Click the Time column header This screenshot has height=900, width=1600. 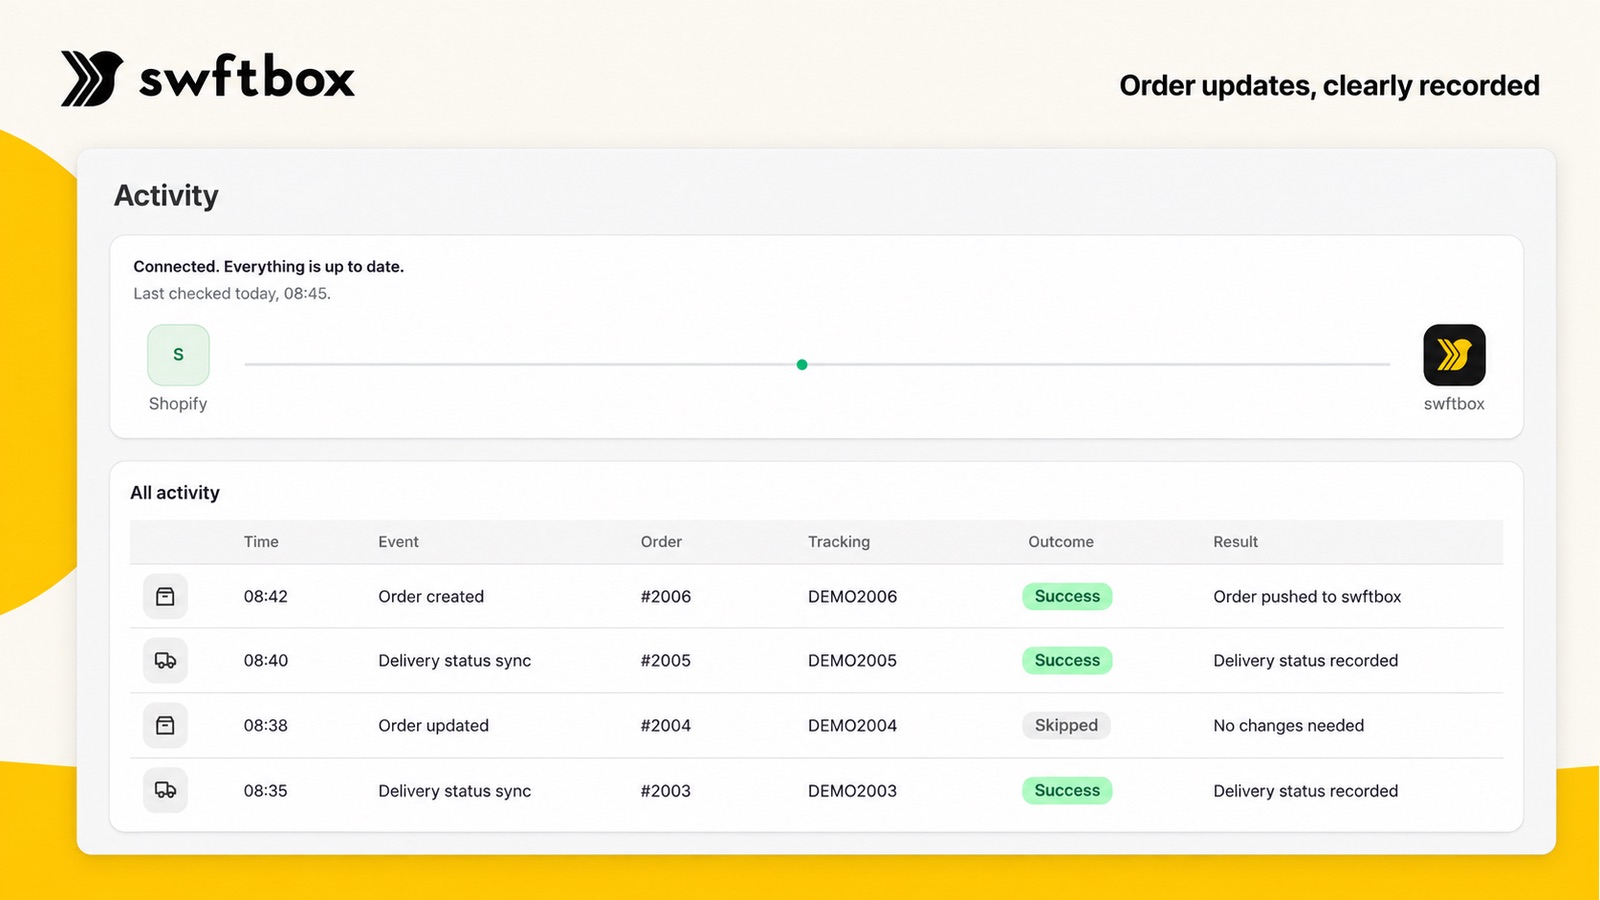click(261, 542)
